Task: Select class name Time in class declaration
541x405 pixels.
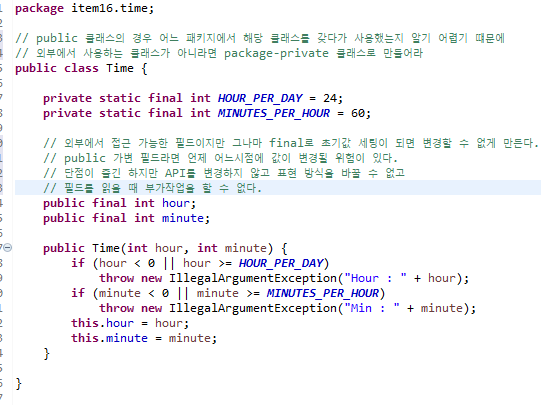Action: [120, 68]
